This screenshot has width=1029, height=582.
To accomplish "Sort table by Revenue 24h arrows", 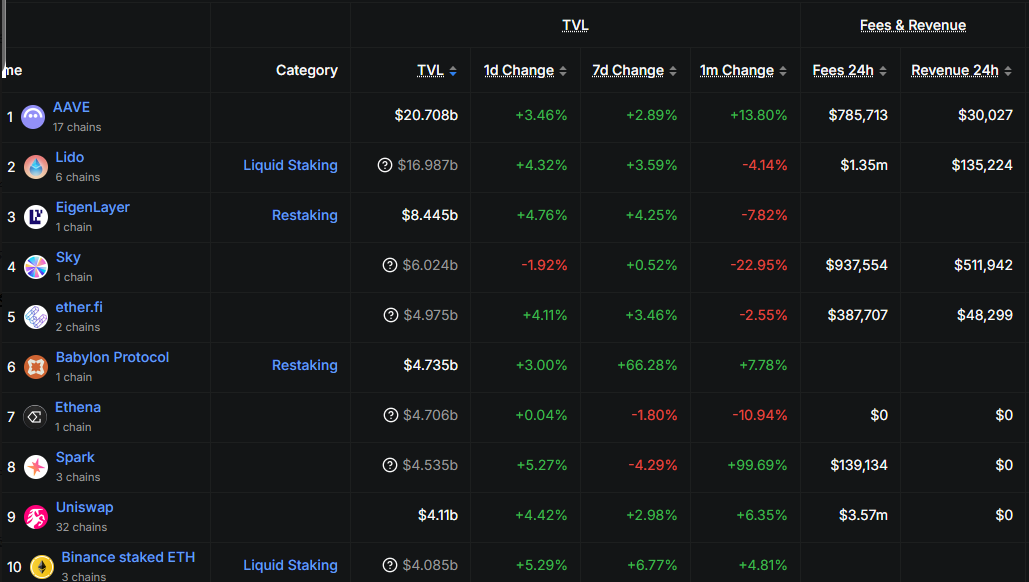I will pyautogui.click(x=1007, y=71).
